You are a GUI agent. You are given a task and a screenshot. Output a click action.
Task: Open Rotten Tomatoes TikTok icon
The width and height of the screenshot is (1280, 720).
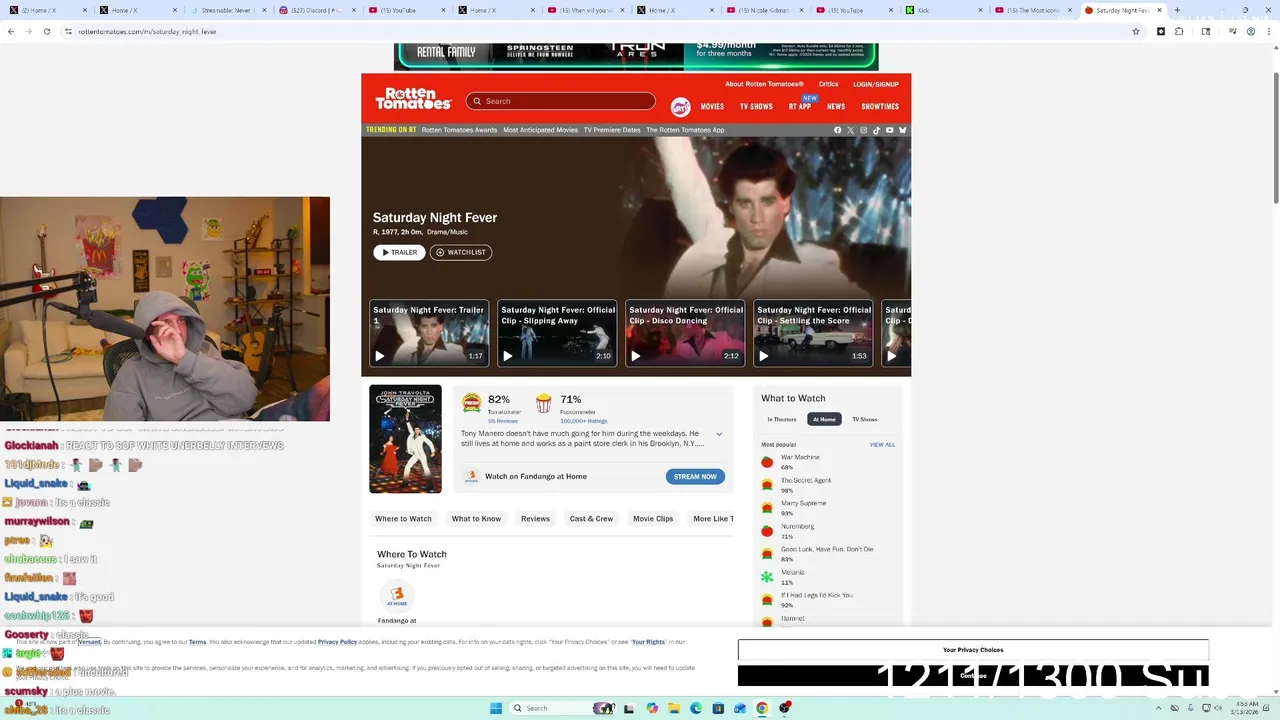(877, 130)
